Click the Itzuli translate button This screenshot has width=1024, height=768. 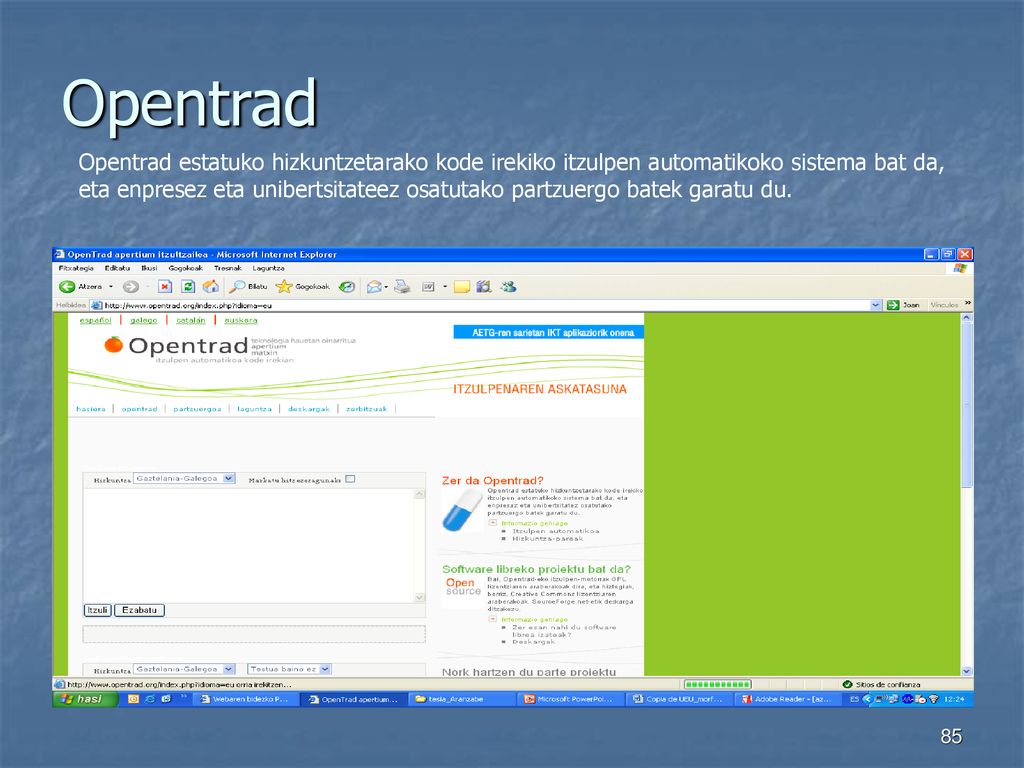click(x=97, y=610)
